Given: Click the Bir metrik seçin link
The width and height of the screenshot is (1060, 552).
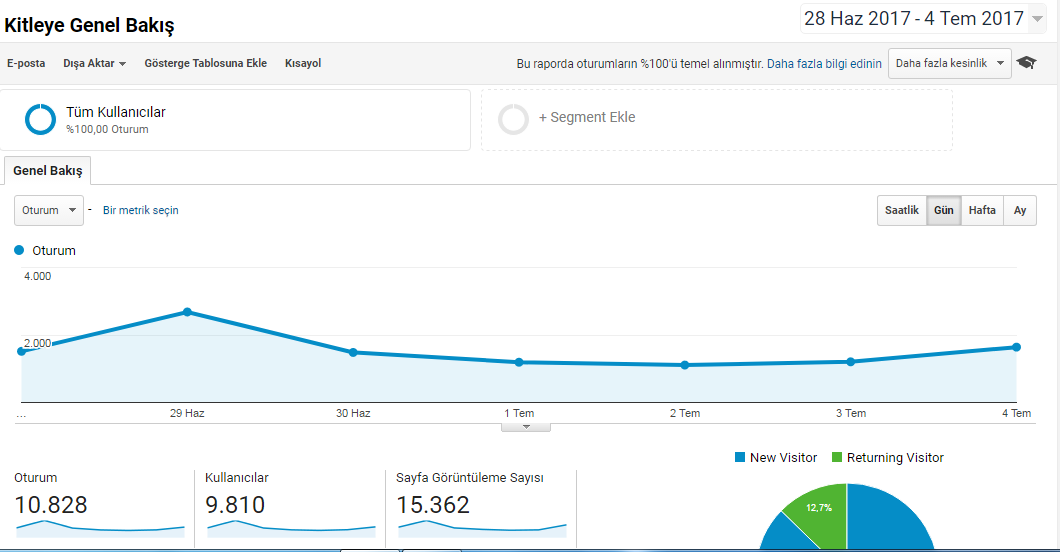Looking at the screenshot, I should click(141, 210).
